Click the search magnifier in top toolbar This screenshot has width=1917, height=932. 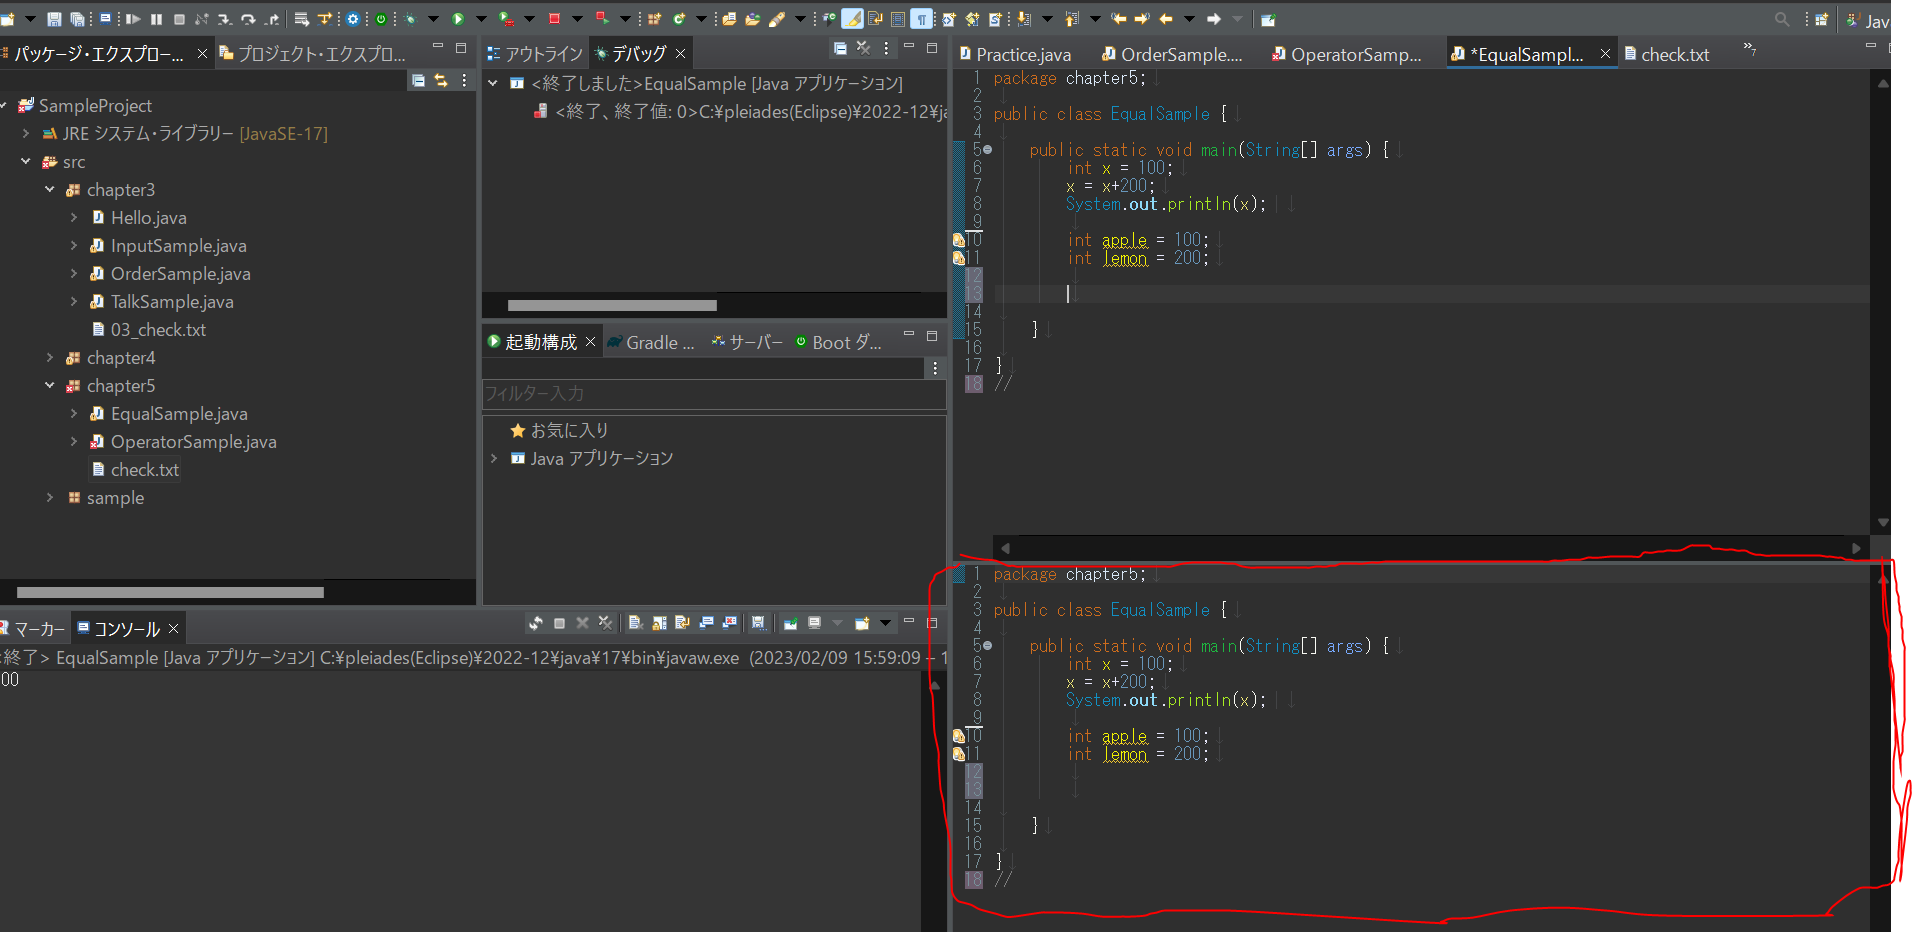1783,19
